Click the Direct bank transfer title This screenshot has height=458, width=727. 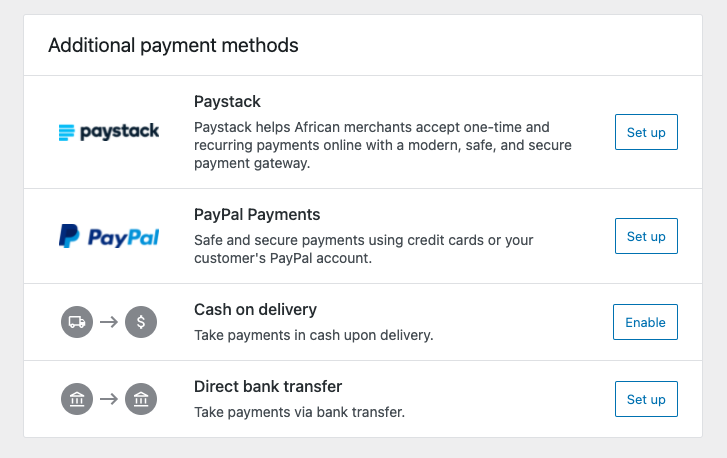coord(268,386)
